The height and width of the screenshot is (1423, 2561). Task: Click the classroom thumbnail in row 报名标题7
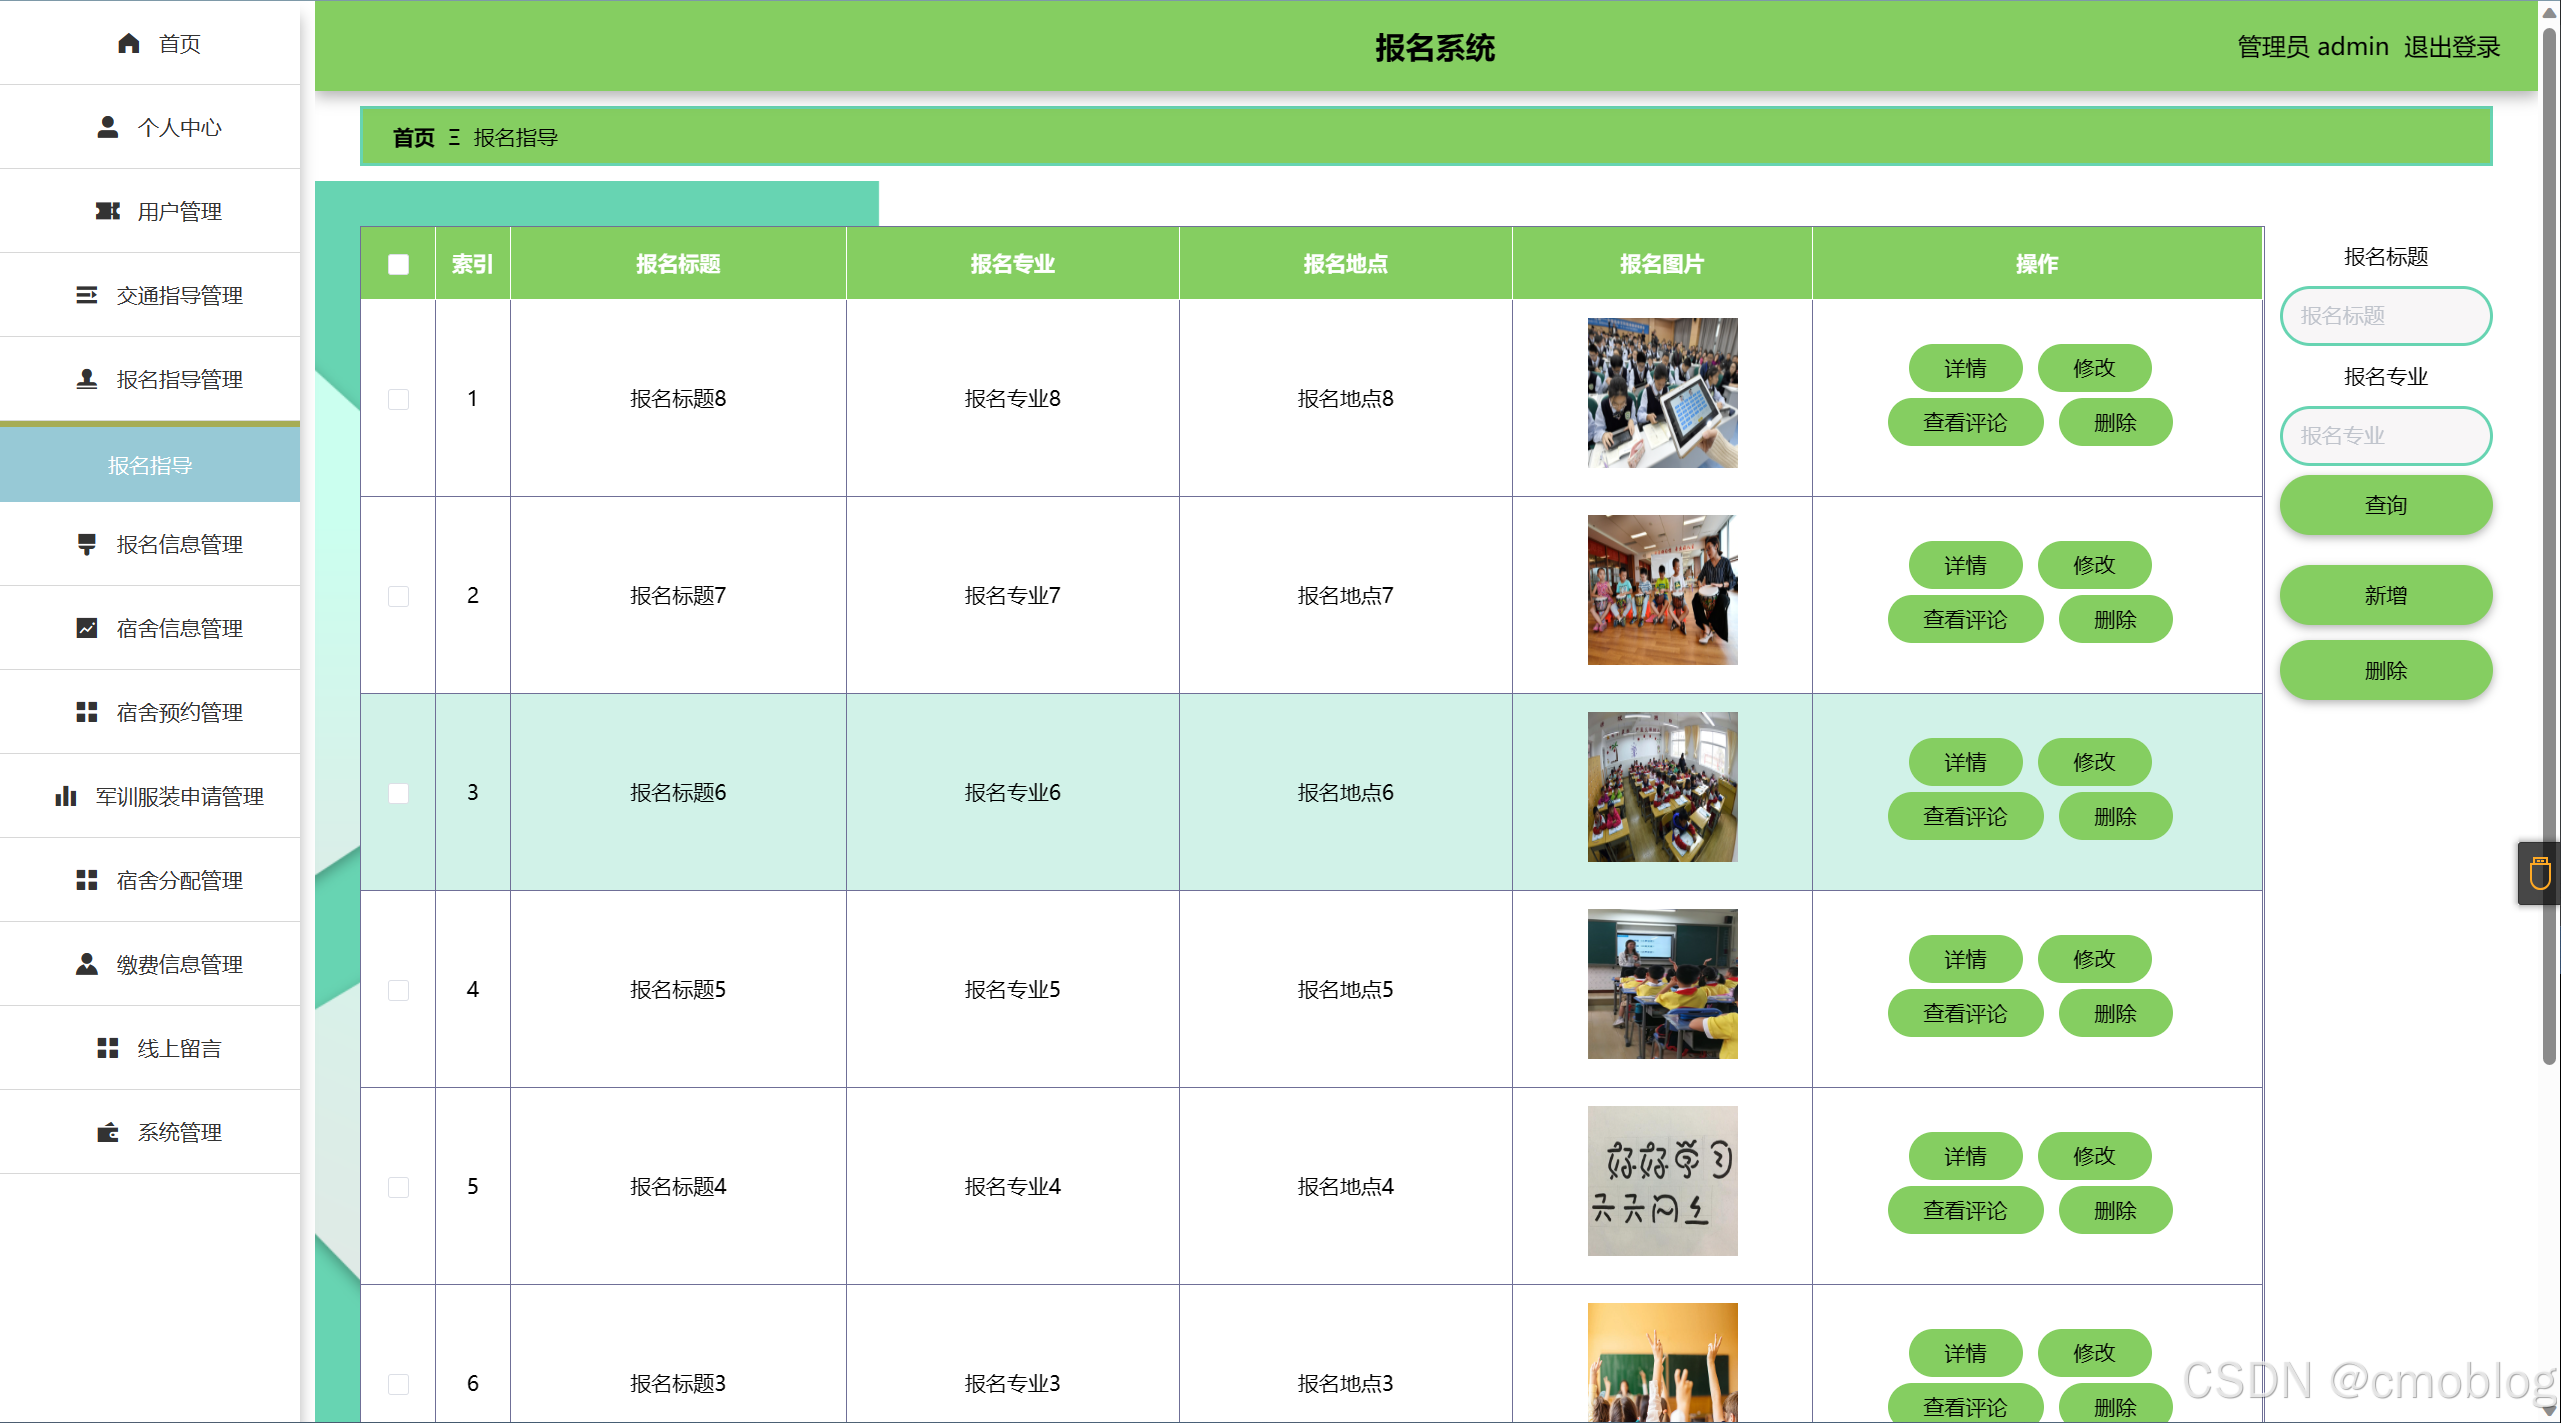1662,590
